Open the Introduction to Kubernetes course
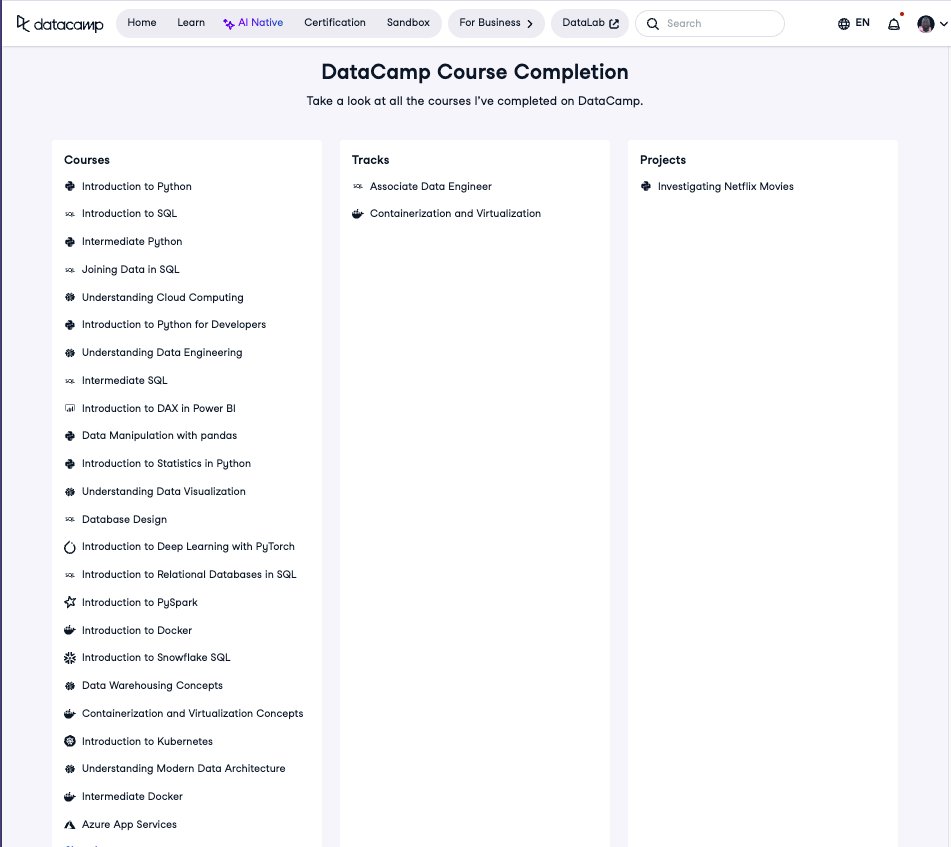The image size is (951, 847). 147,741
